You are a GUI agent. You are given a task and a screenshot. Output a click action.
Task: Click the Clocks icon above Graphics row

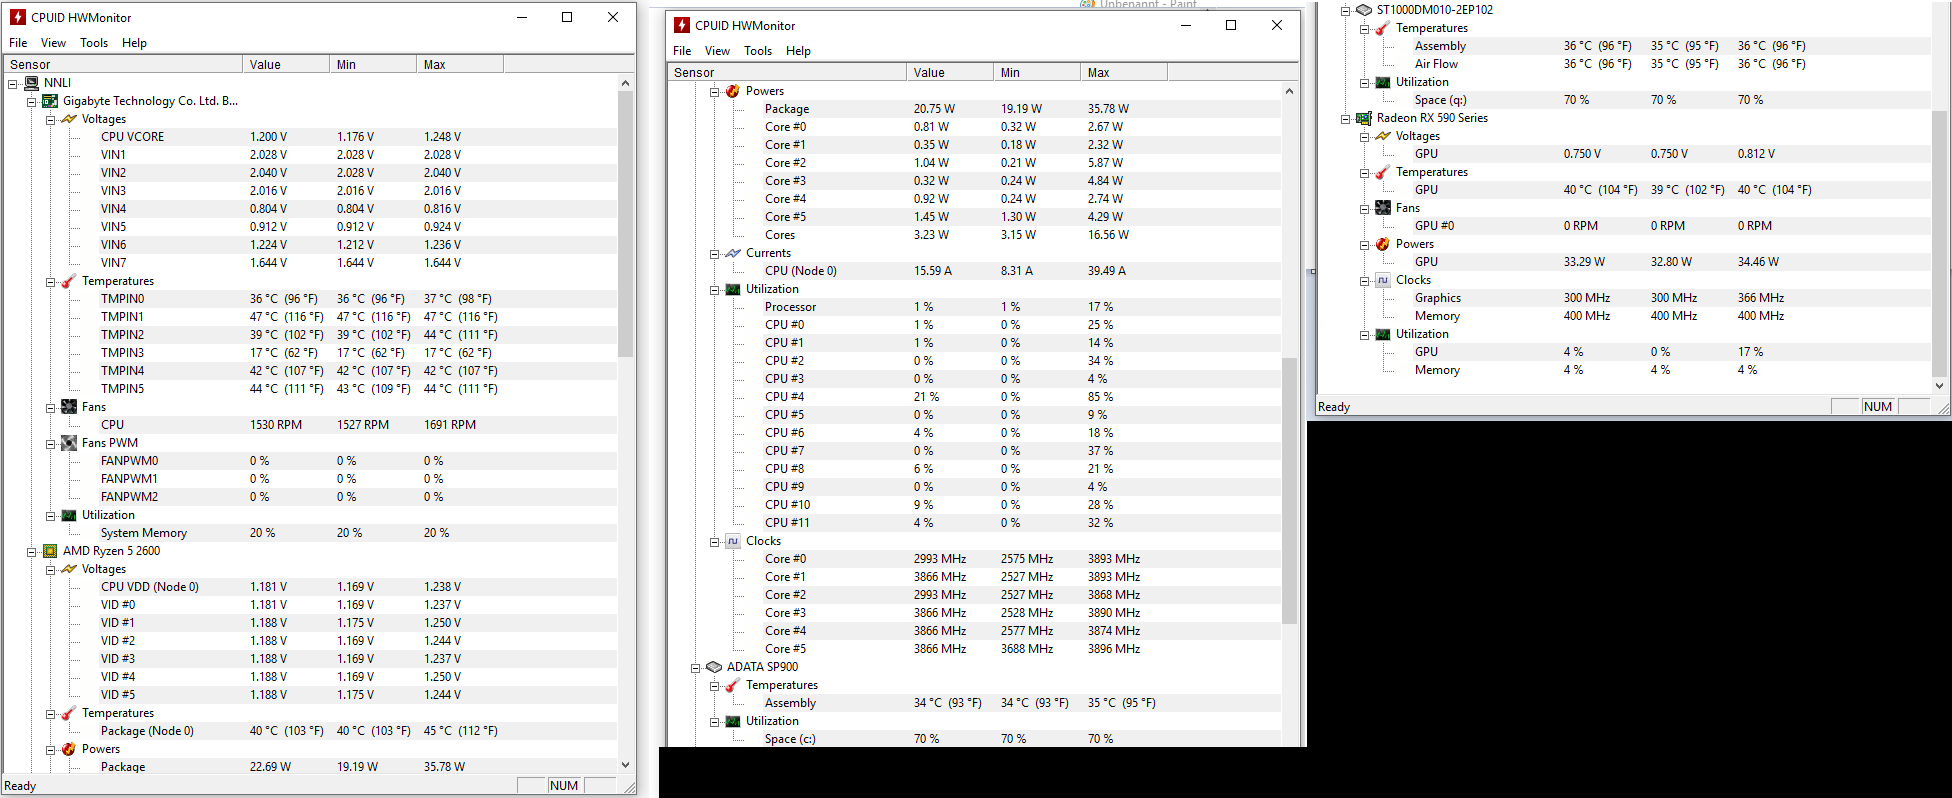point(1383,280)
